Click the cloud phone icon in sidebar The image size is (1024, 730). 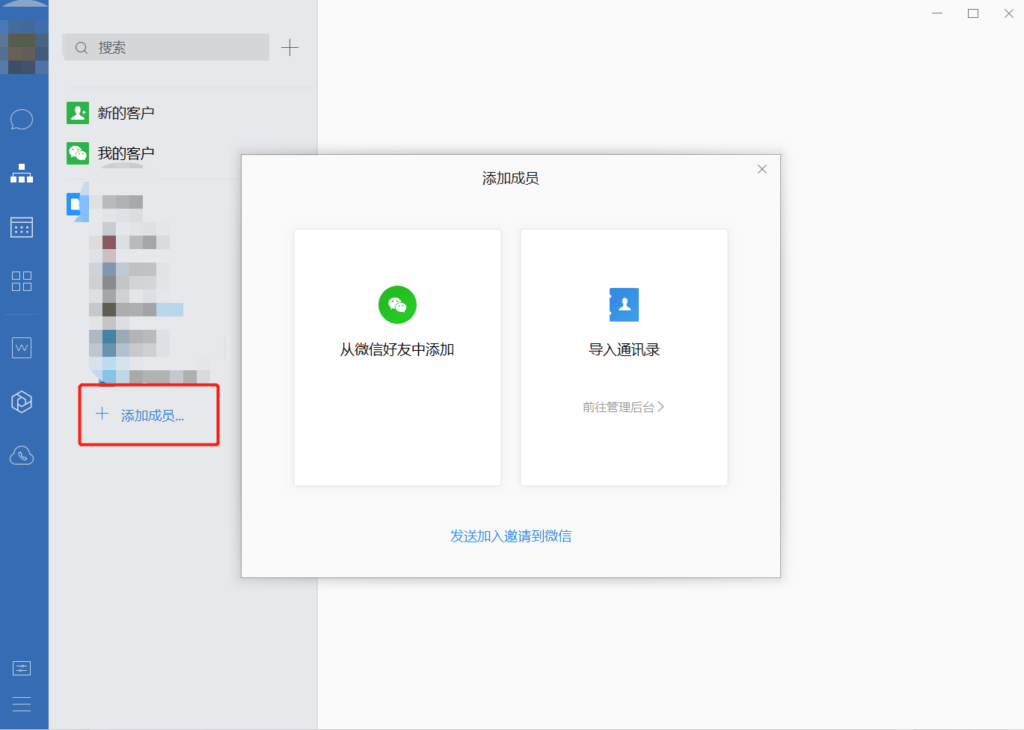pos(22,456)
